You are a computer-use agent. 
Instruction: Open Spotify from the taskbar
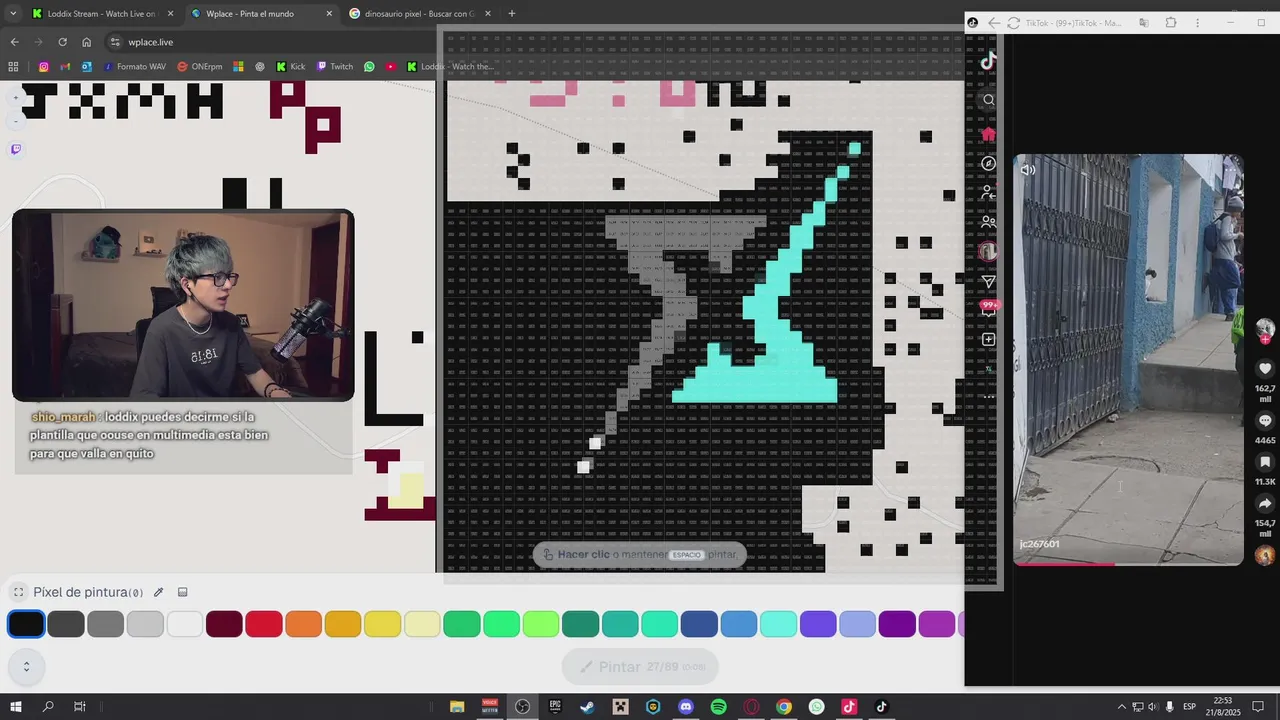pyautogui.click(x=718, y=706)
